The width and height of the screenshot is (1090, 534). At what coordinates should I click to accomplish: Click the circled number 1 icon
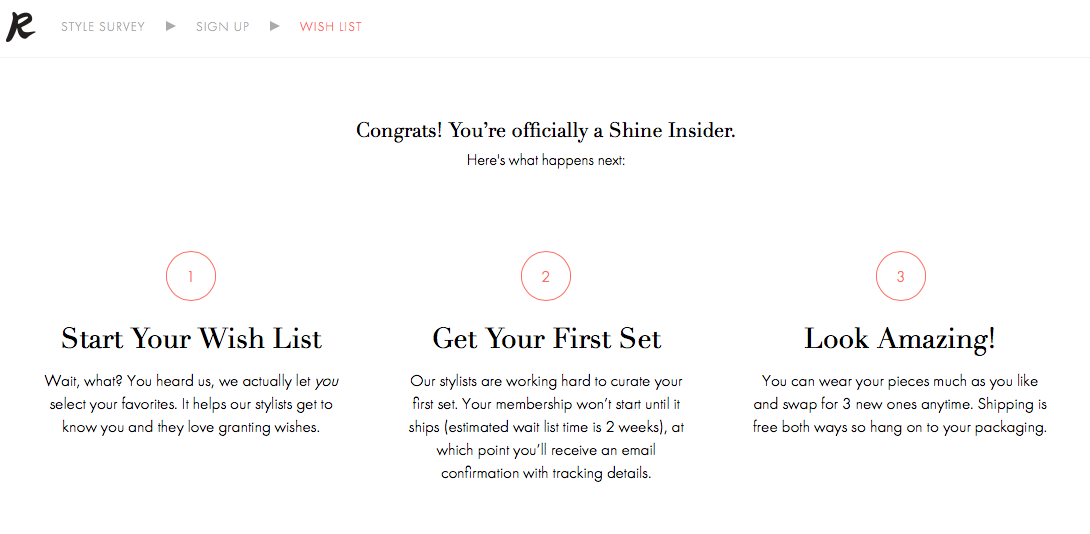(x=190, y=276)
